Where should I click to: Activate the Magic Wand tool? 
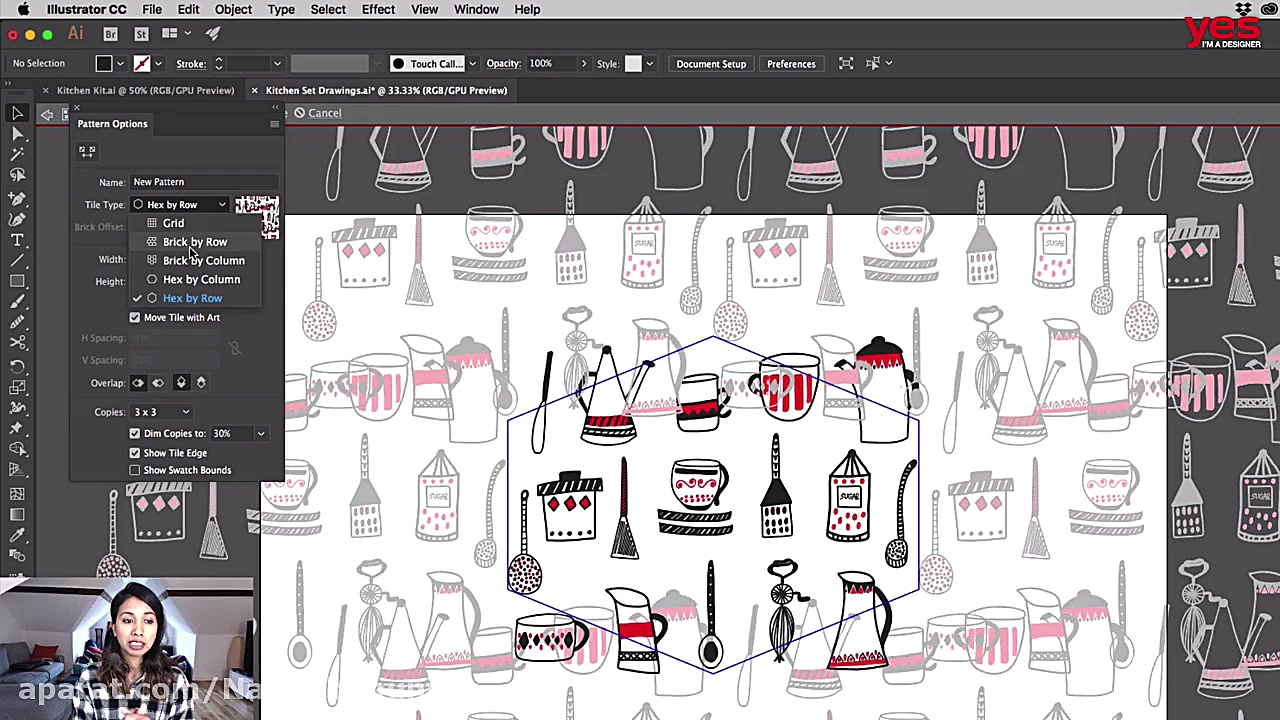tap(17, 155)
